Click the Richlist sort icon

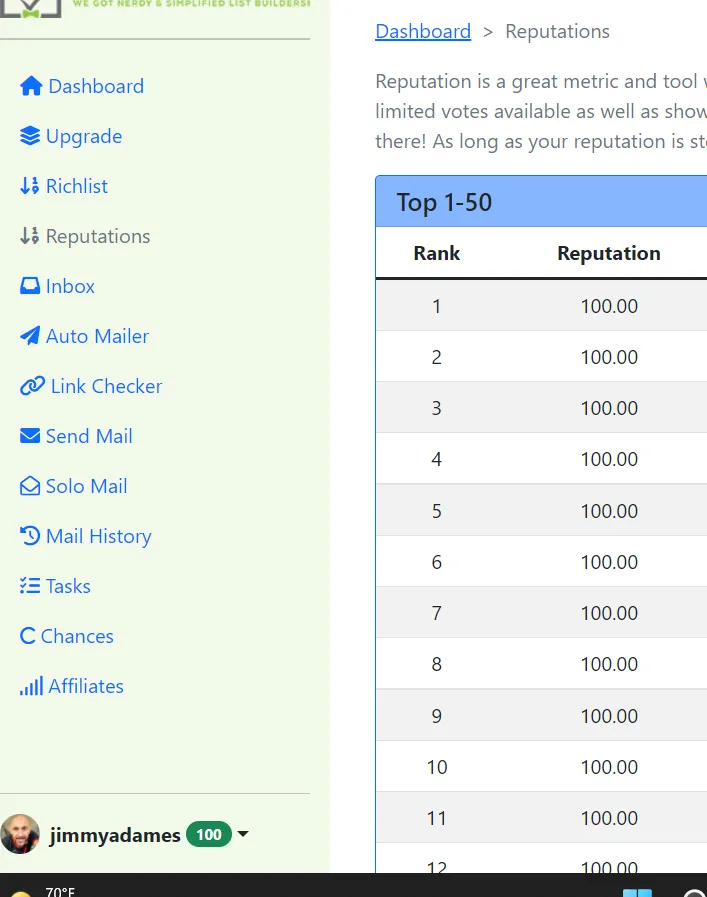pos(30,186)
